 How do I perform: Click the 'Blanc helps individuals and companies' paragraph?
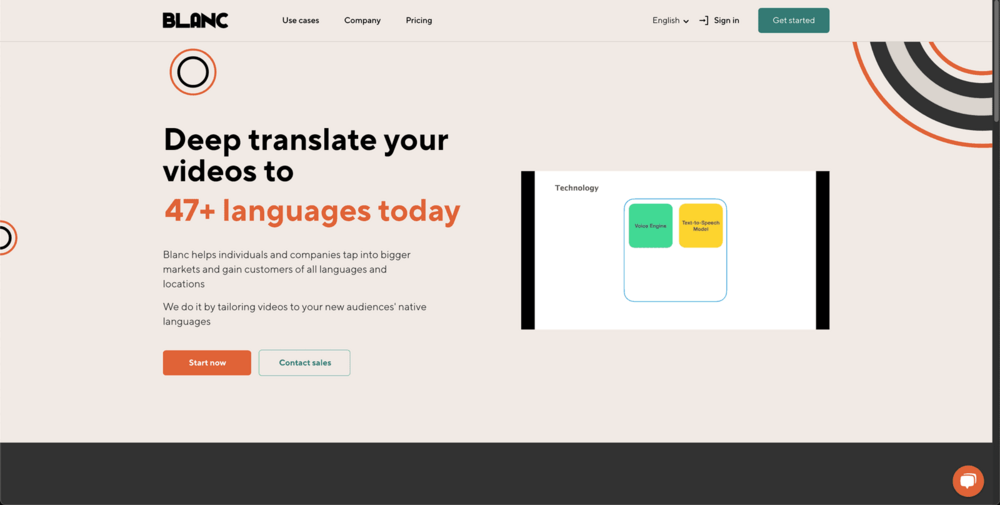pyautogui.click(x=287, y=269)
